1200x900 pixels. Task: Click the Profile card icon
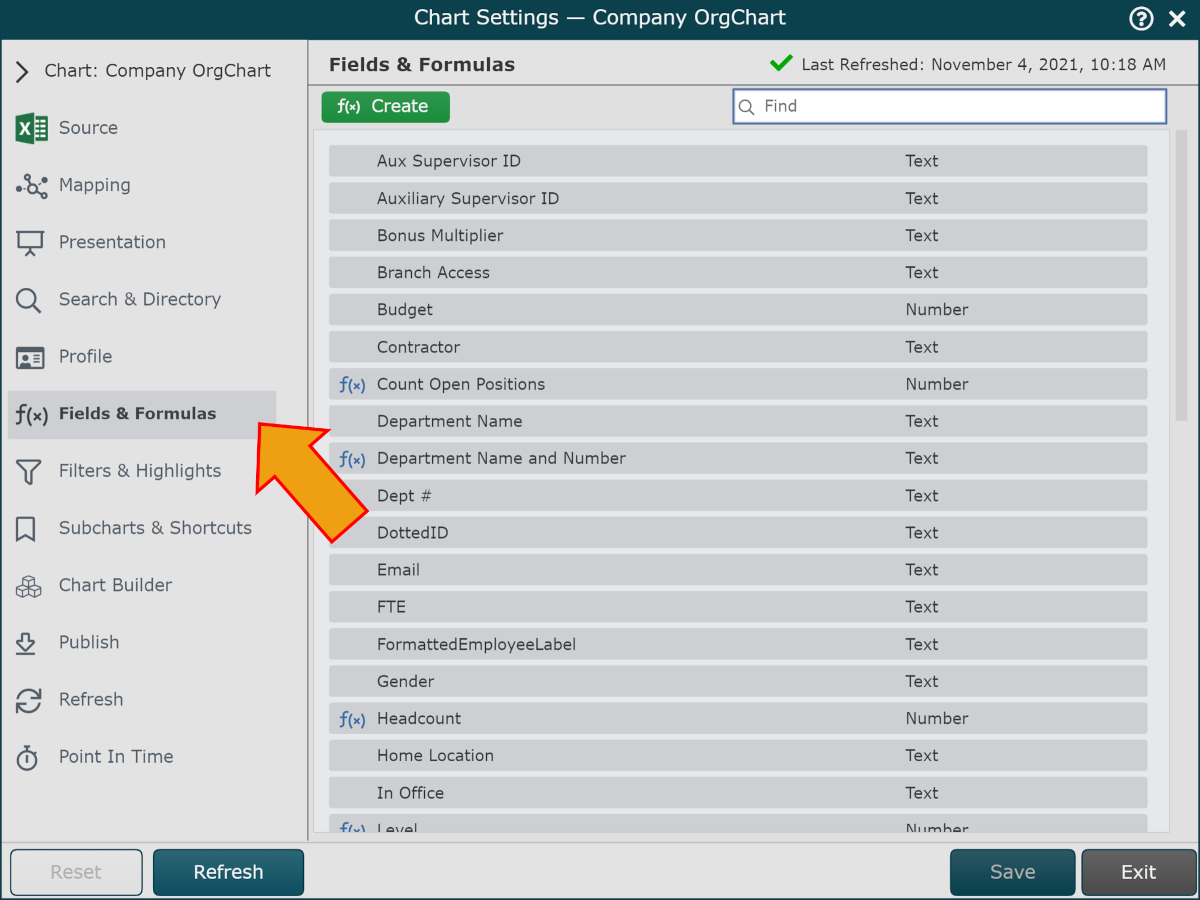click(30, 357)
